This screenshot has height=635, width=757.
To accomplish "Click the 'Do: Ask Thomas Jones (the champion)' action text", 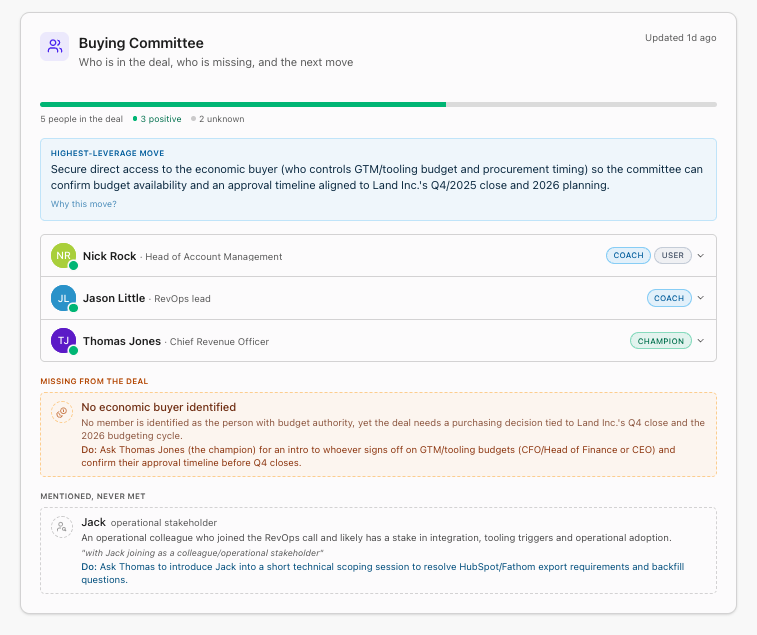I will click(378, 456).
